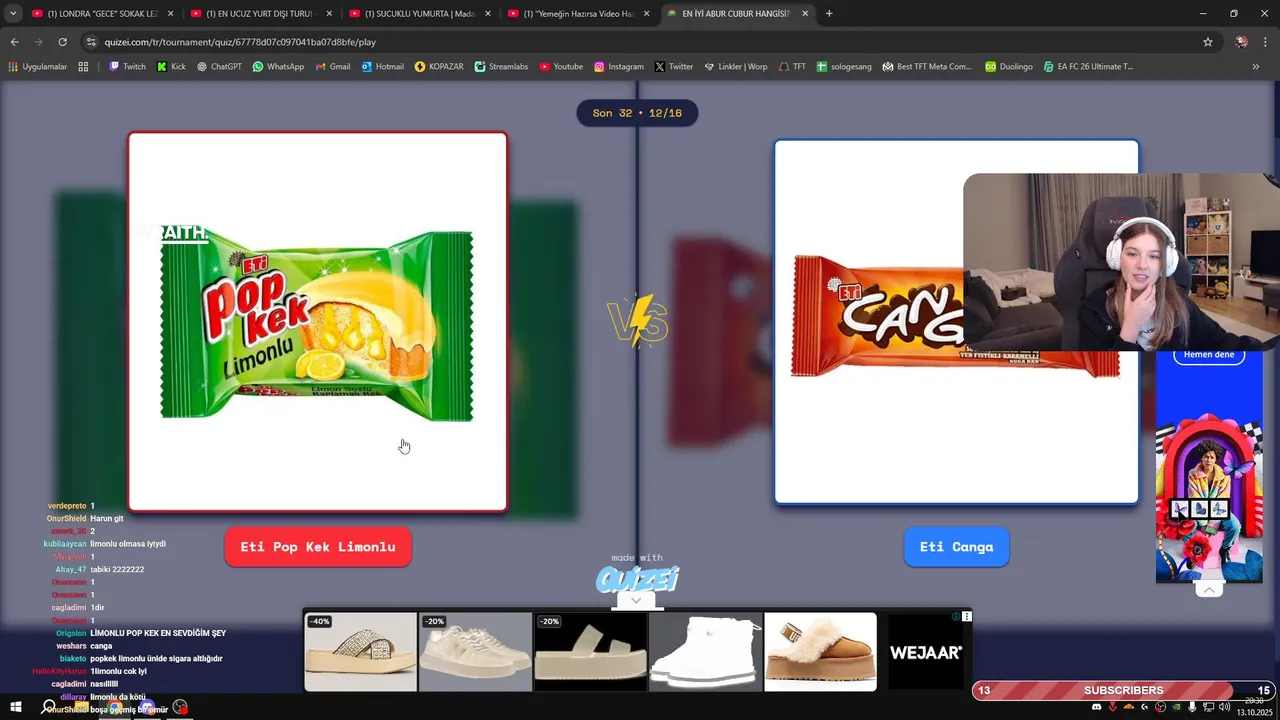Open the Duolingo bookmark
The width and height of the screenshot is (1280, 720).
(1008, 67)
